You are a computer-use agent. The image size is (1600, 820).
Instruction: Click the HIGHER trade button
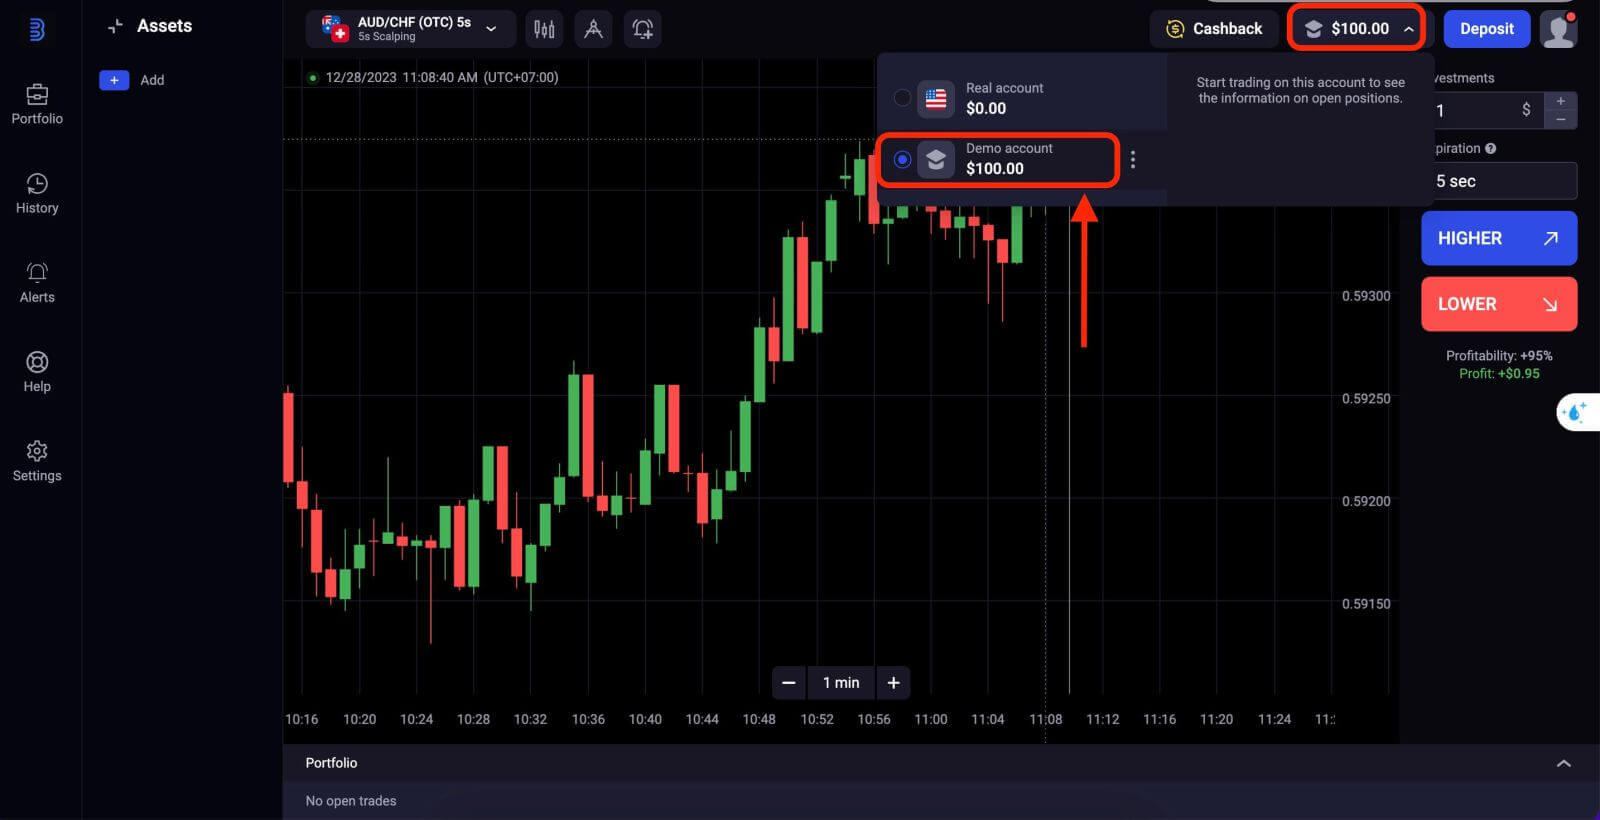coord(1498,238)
